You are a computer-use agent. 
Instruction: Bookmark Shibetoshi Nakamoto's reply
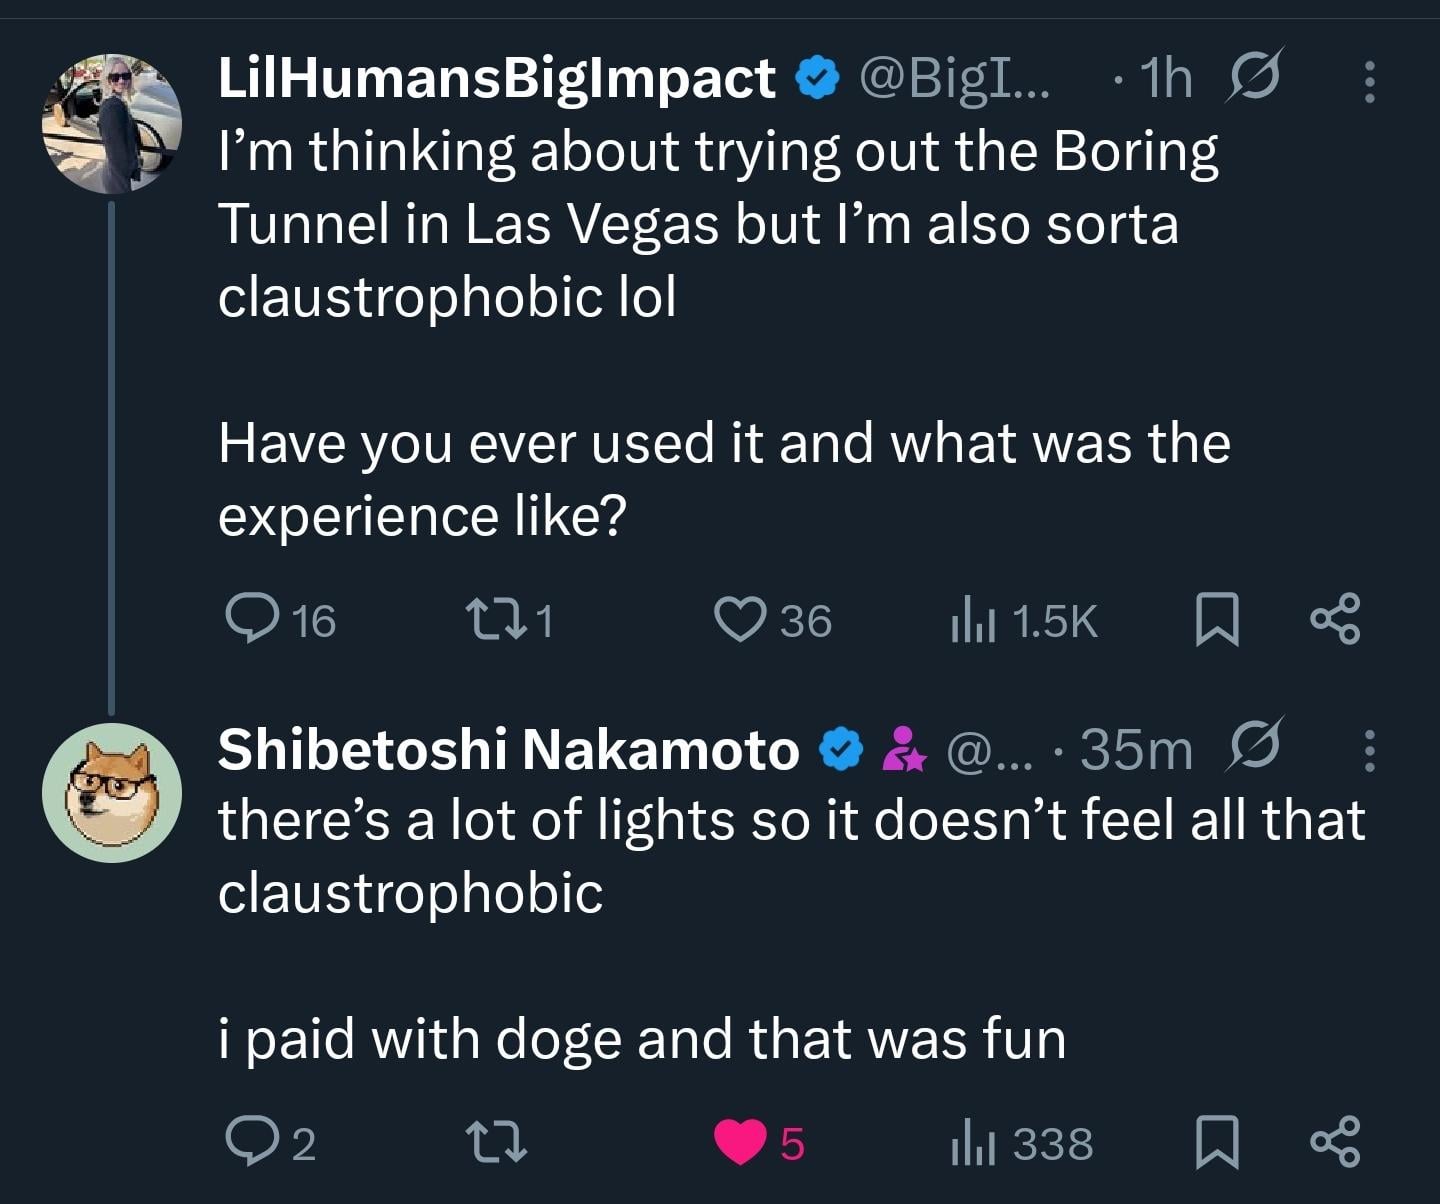pos(1218,1142)
